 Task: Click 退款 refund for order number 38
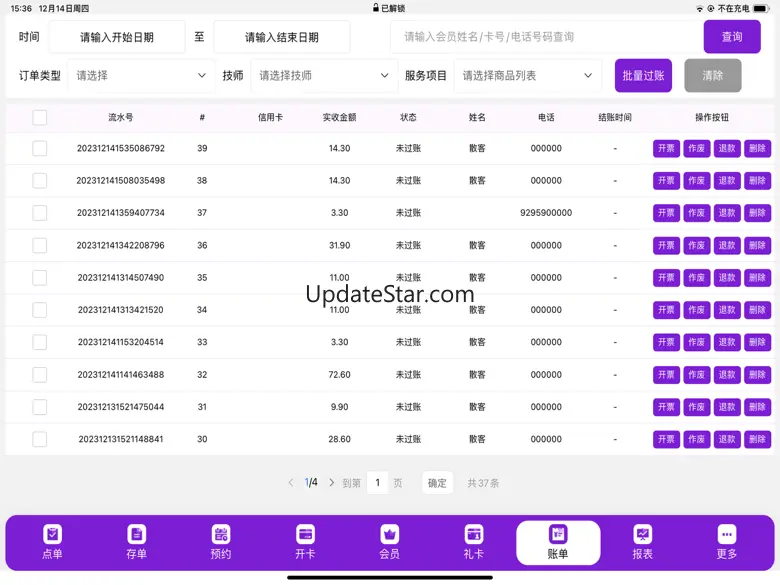[727, 181]
